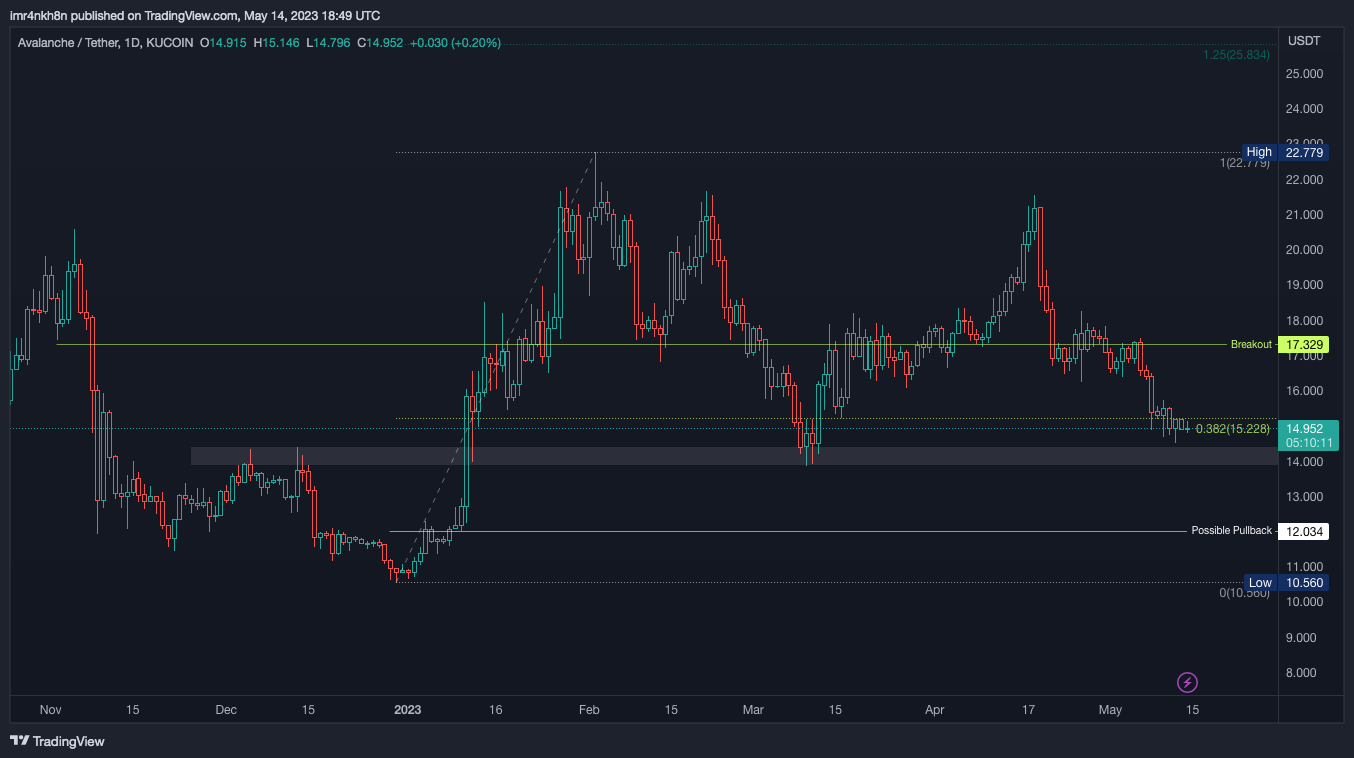Viewport: 1354px width, 758px height.
Task: Click the Feb label on the time axis
Action: tap(589, 710)
